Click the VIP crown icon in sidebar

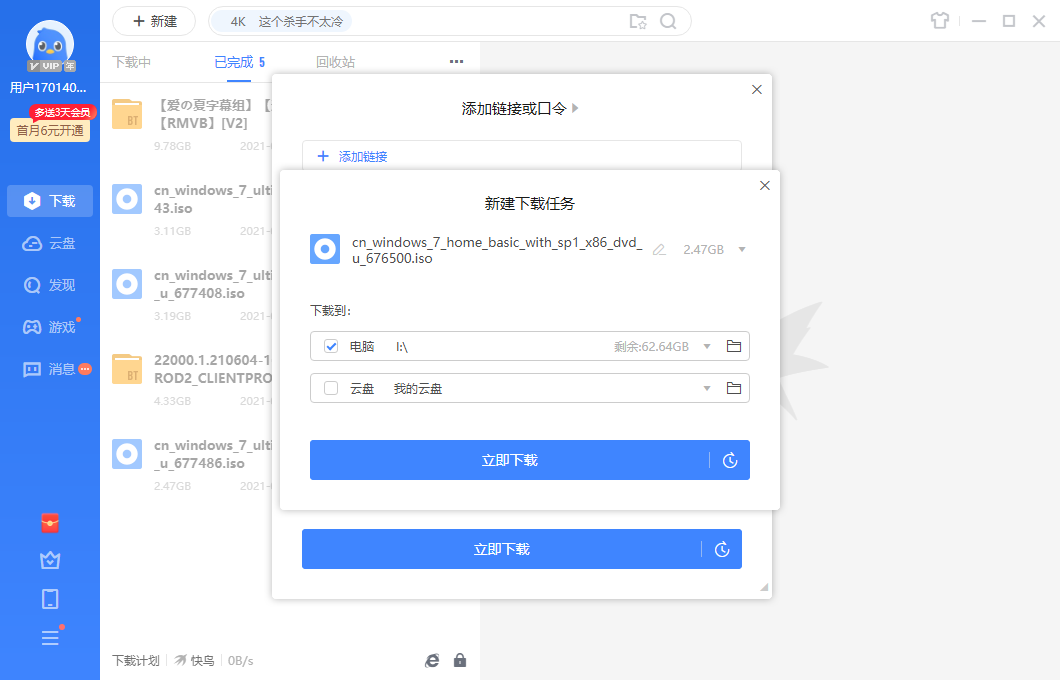(49, 560)
